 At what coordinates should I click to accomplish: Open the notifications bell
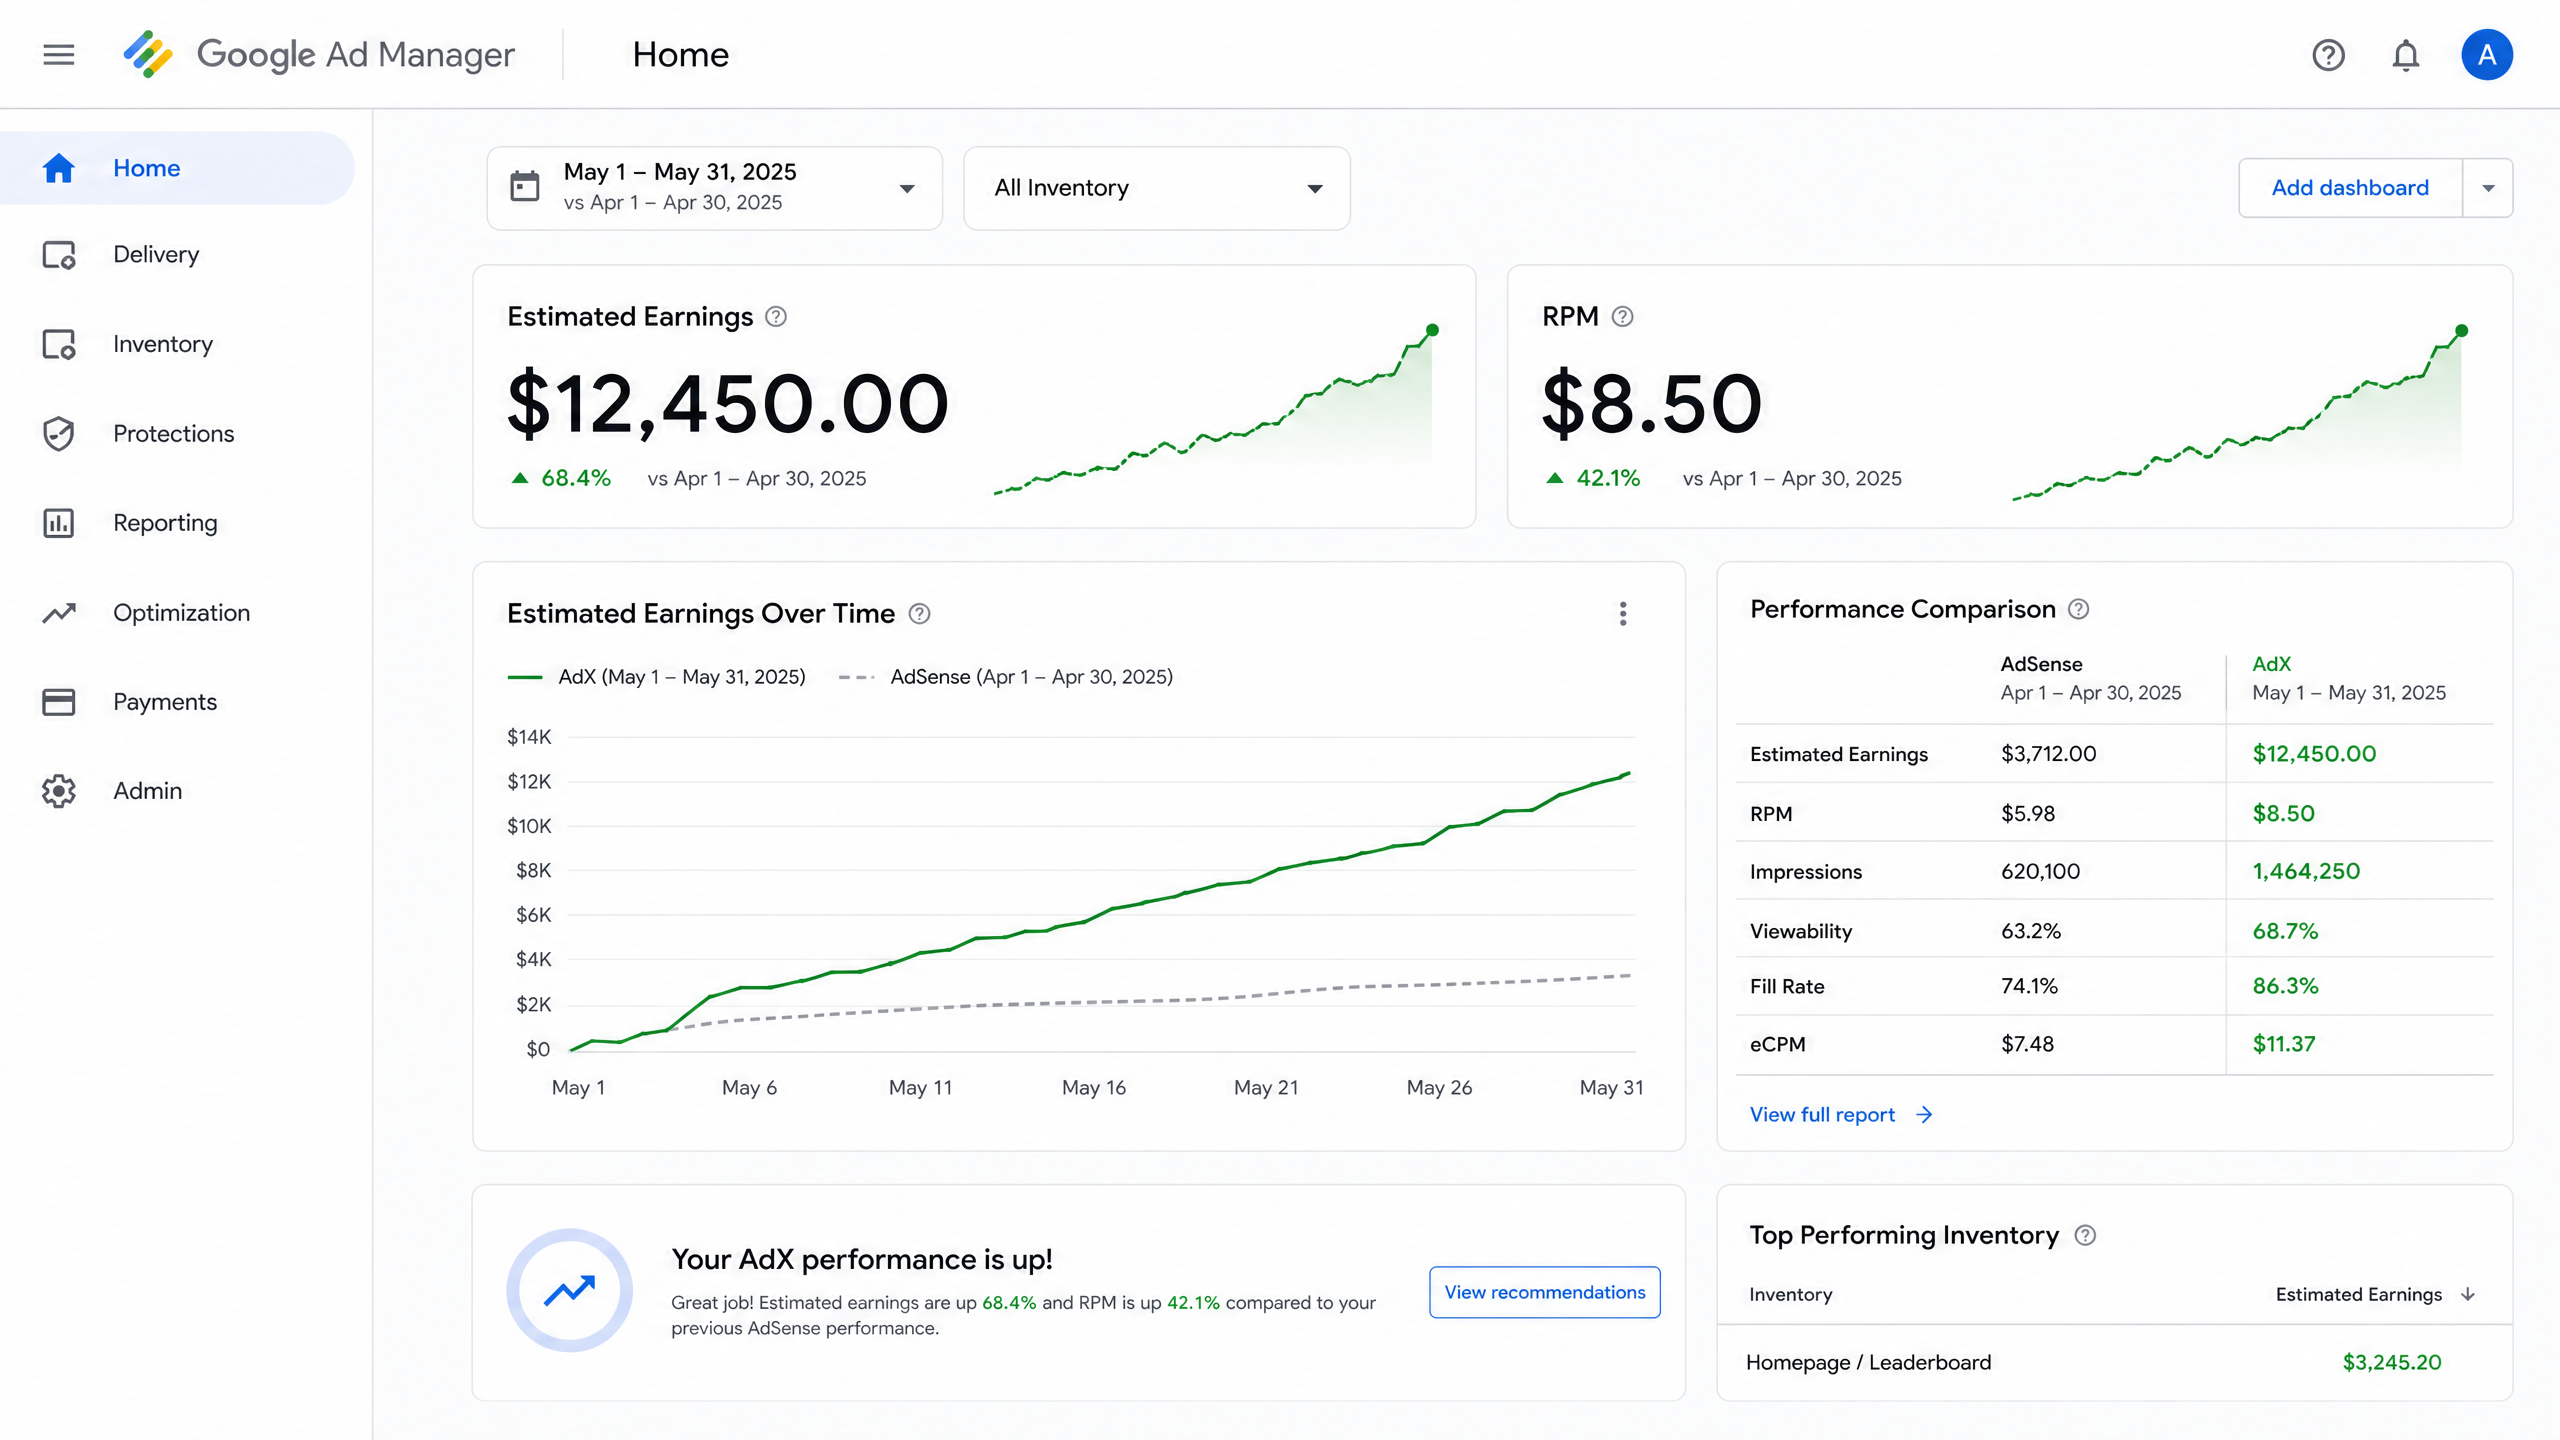[2406, 55]
